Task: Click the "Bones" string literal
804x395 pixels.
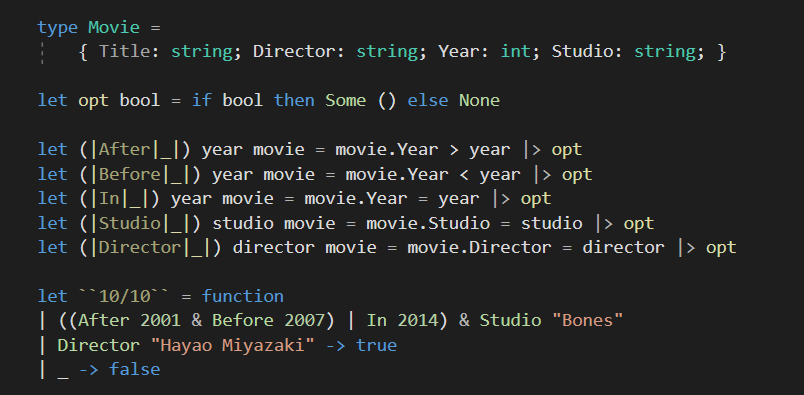Action: [x=588, y=321]
